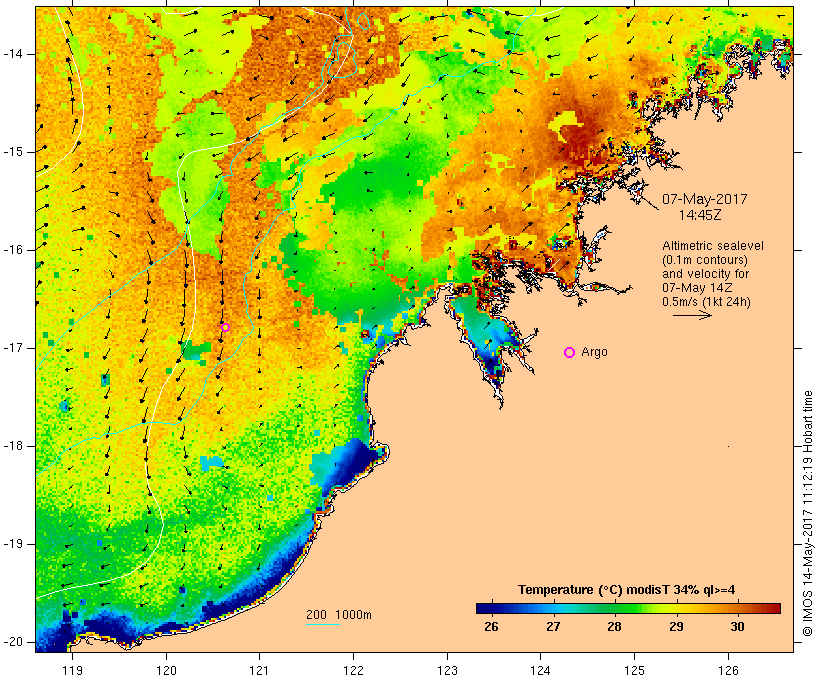Click the cyan 200m depth contour sample line
Screen dimensions: 820x680
tap(323, 624)
